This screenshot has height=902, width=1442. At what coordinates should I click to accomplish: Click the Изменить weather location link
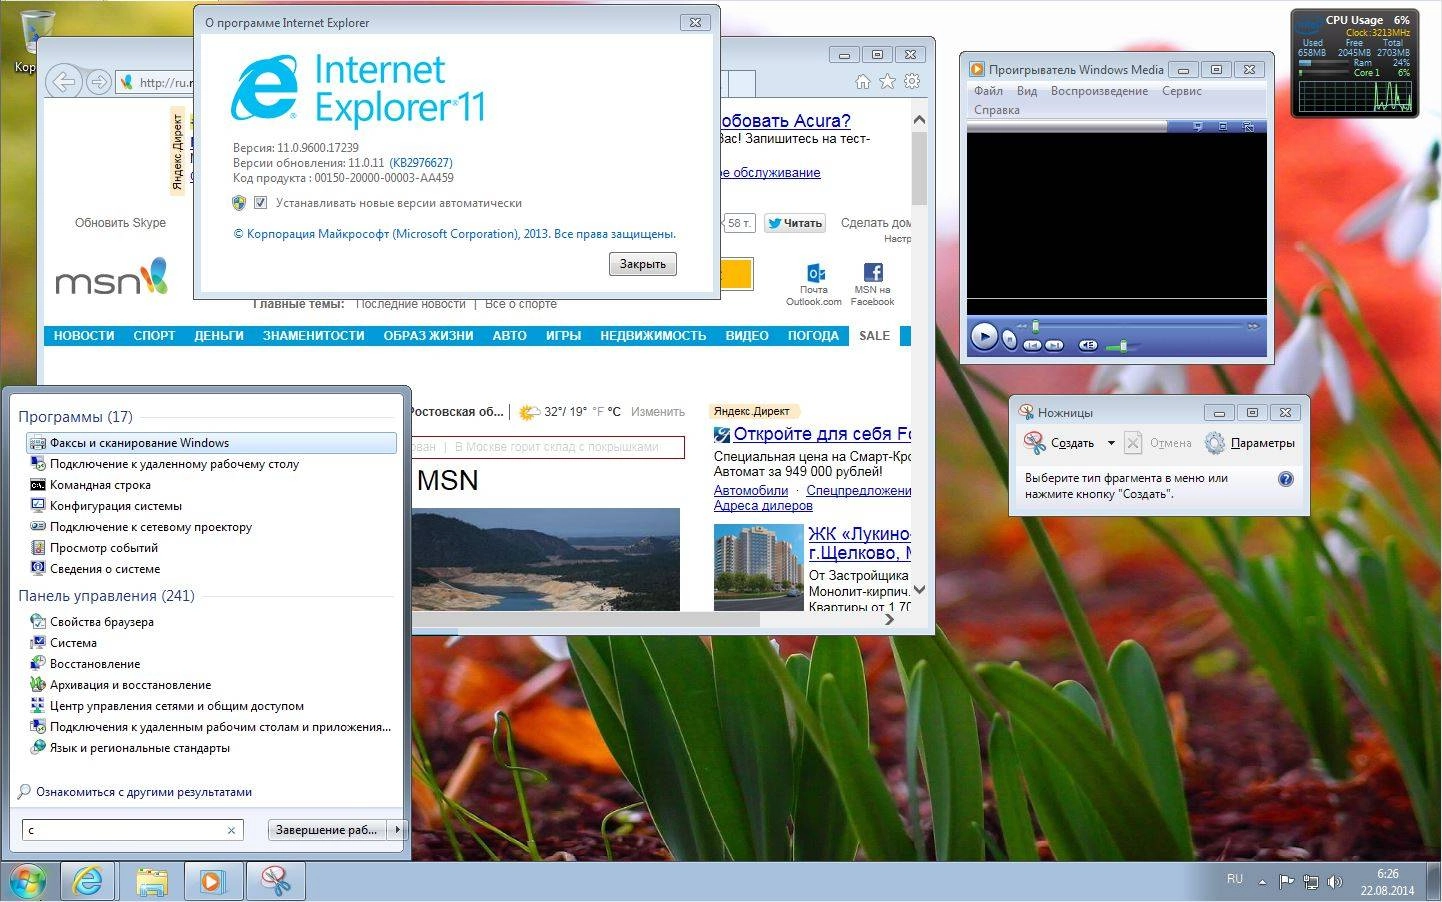click(x=658, y=412)
